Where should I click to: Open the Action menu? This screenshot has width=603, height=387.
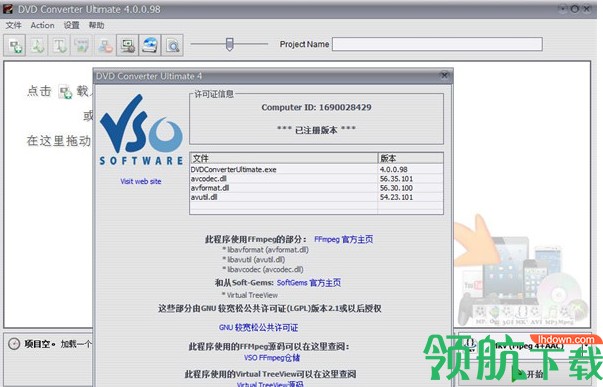tap(42, 25)
